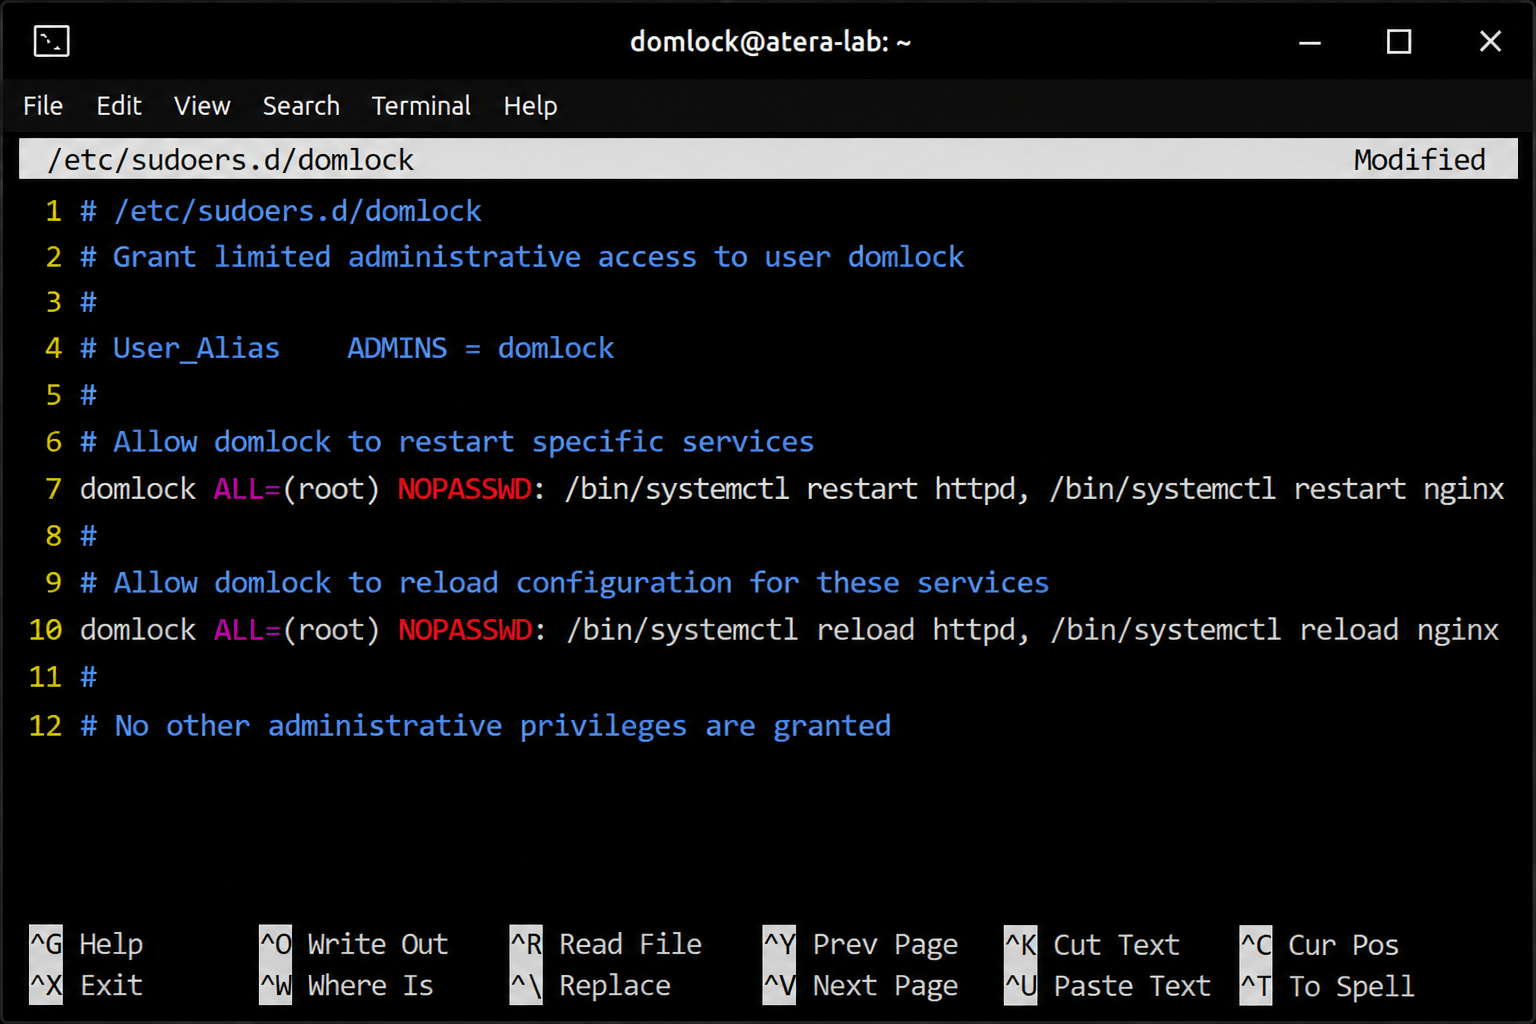Click 'Allow domlock to restart specific services' comment
This screenshot has height=1024, width=1536.
pyautogui.click(x=447, y=442)
